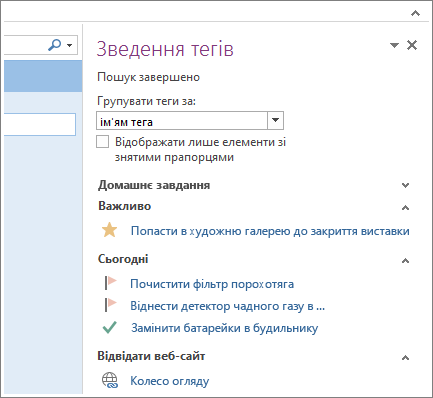Click the ім'ям тега dropdown arrow button
Viewport: 433px width, 398px height.
coord(275,121)
